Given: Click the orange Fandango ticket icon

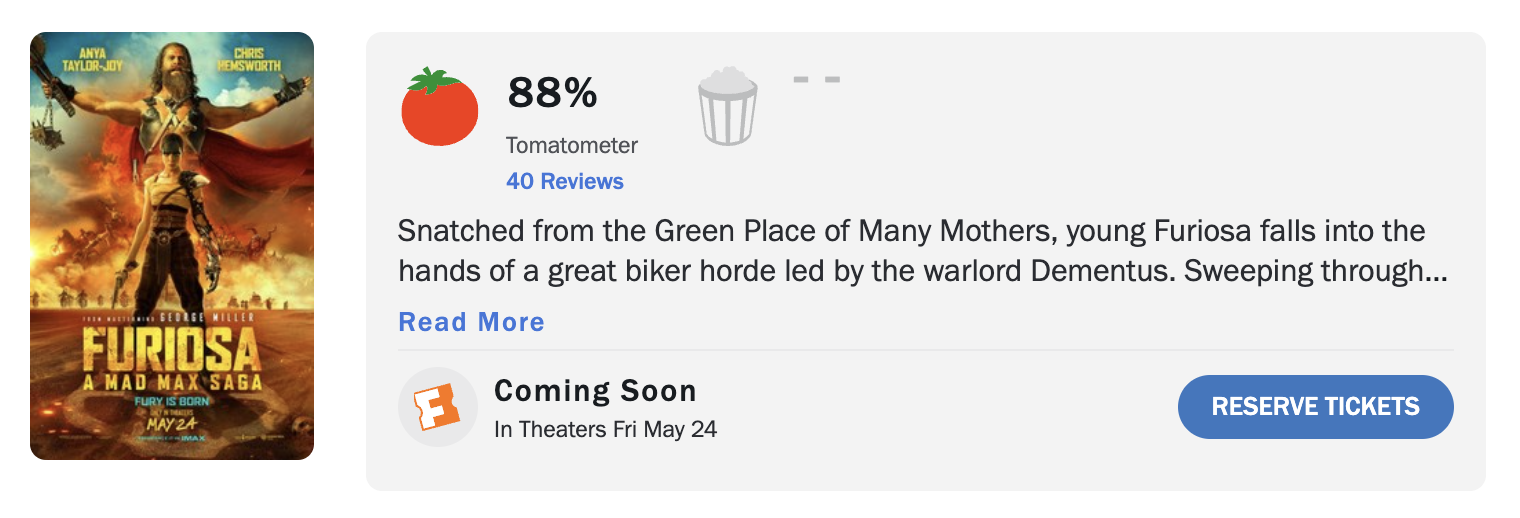Looking at the screenshot, I should point(437,407).
